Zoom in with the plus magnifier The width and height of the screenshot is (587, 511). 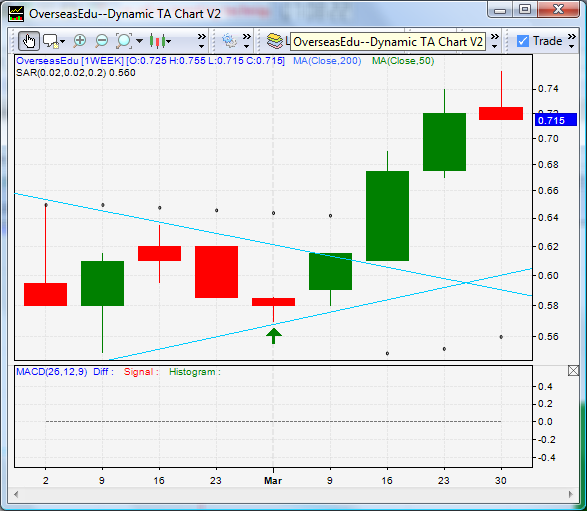click(79, 40)
